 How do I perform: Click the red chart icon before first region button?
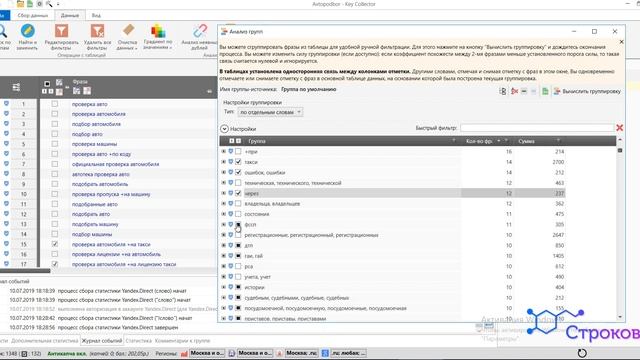[184, 353]
